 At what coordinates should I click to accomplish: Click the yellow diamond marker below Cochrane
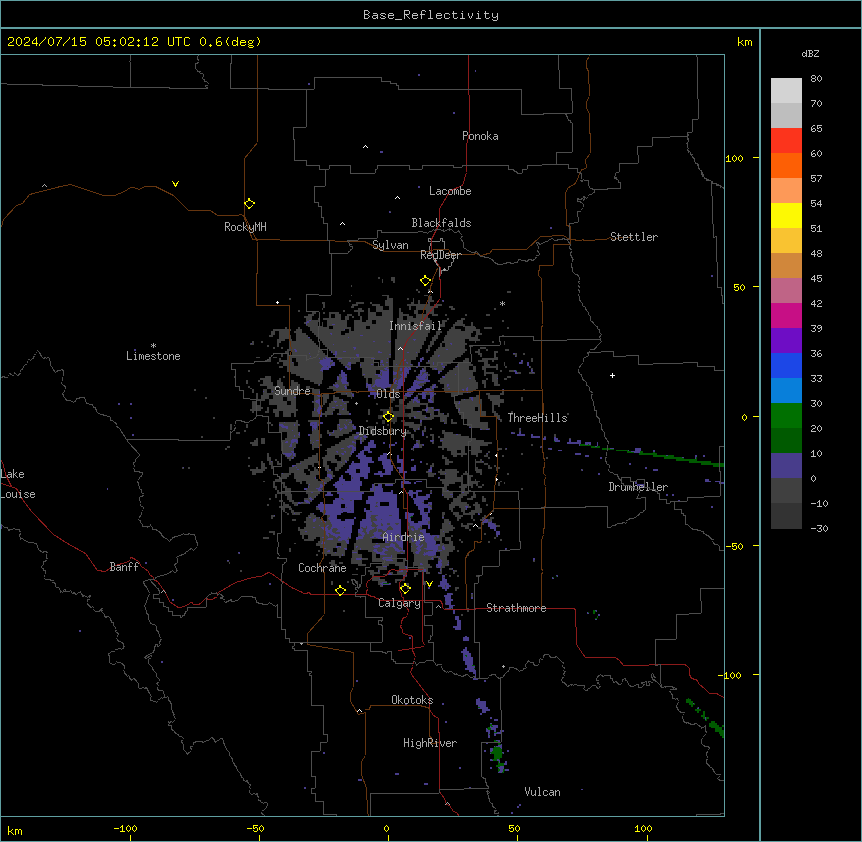pyautogui.click(x=340, y=590)
